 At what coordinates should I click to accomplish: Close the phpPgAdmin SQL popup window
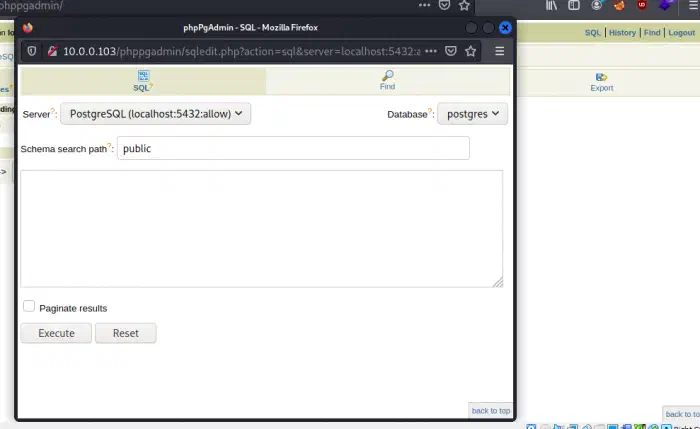coord(505,28)
